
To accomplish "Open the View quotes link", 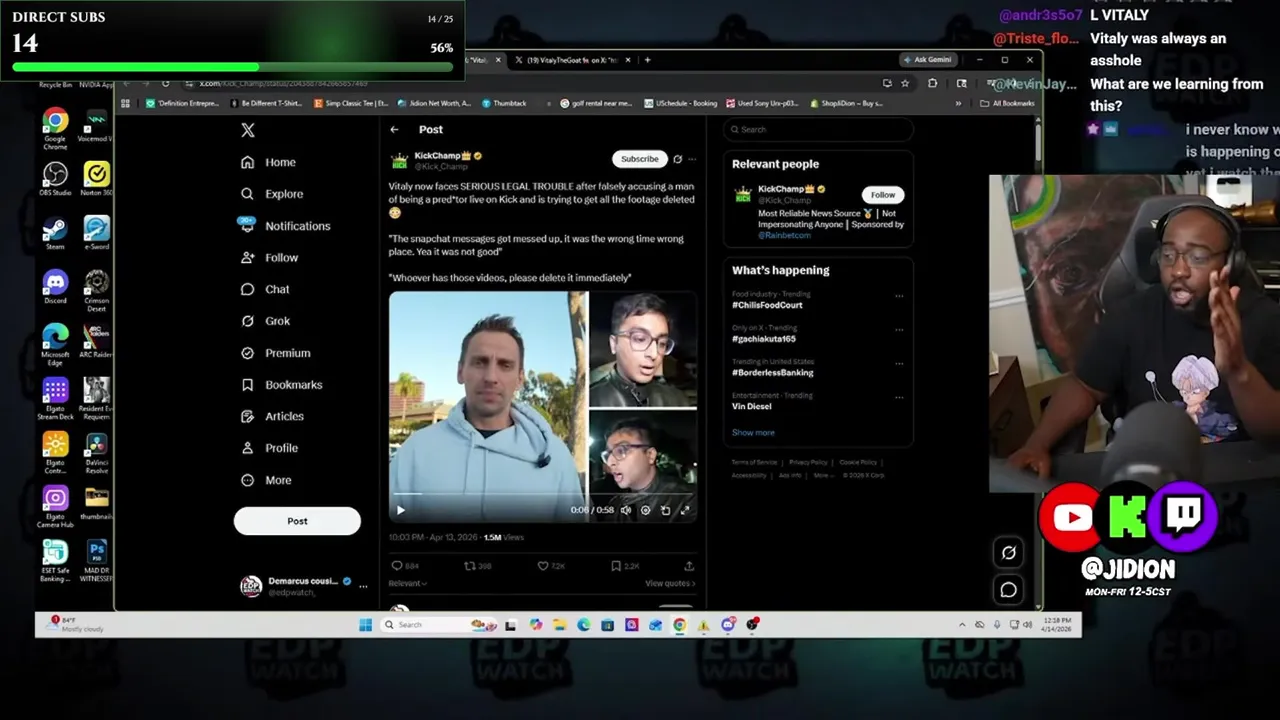I will [670, 583].
